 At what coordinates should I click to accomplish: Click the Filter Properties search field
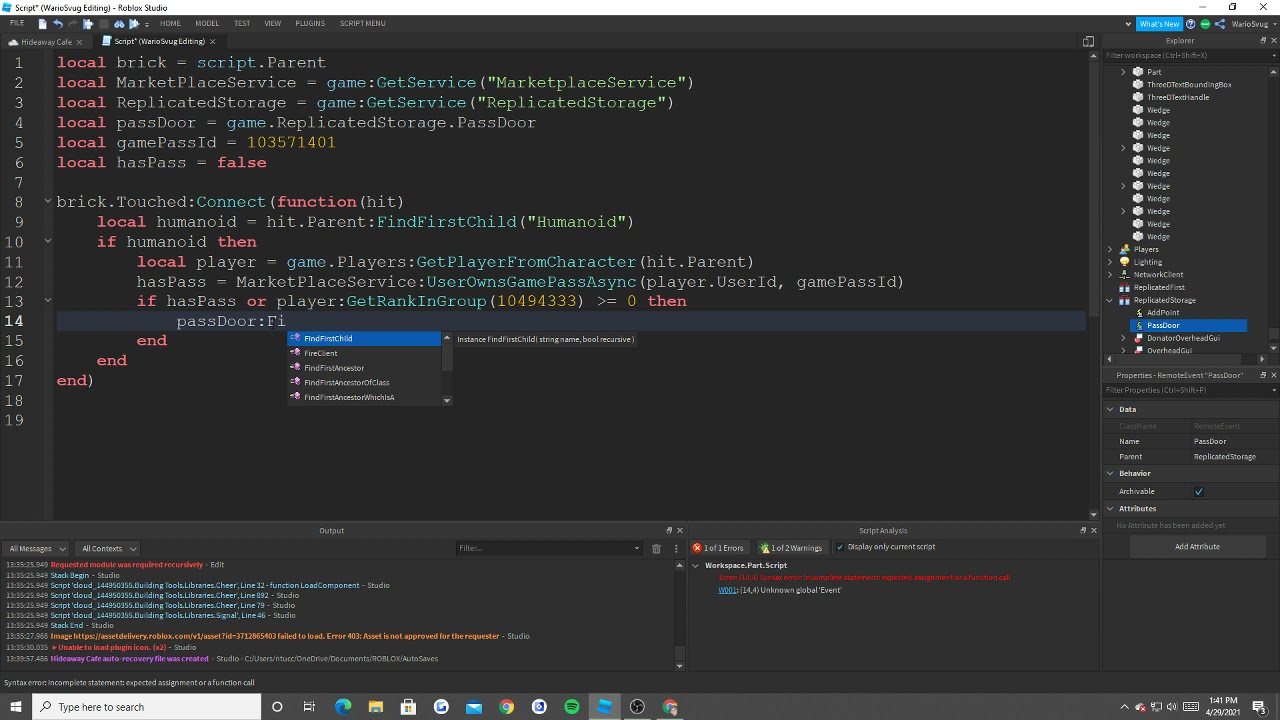(x=1190, y=390)
